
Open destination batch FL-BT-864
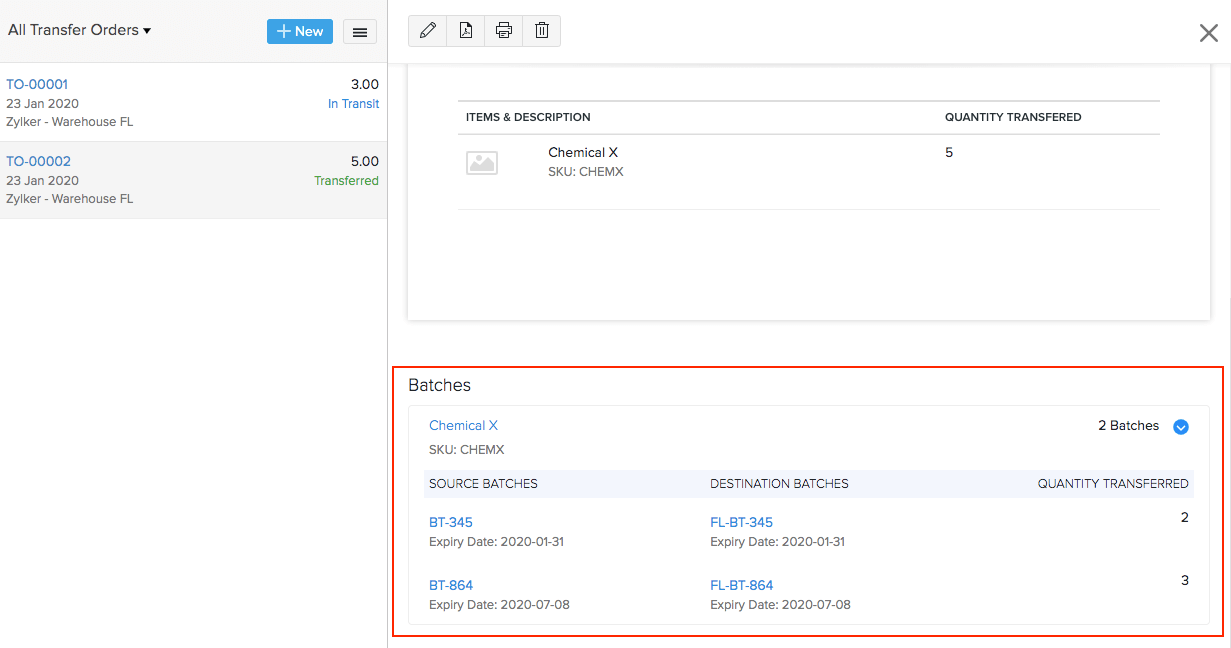pos(741,585)
